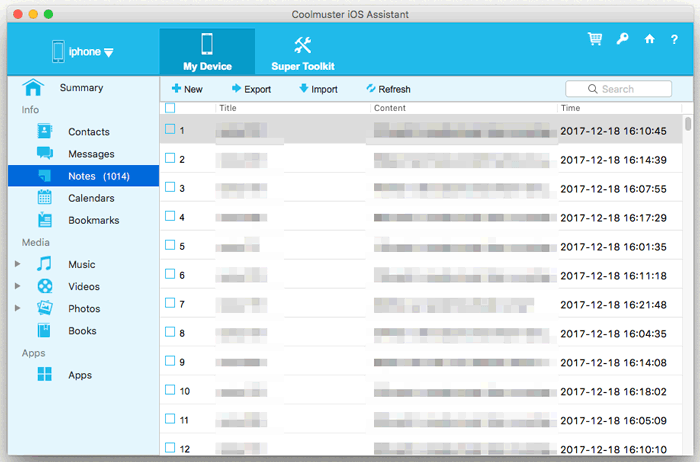
Task: Expand the Photos category triangle
Action: [17, 308]
